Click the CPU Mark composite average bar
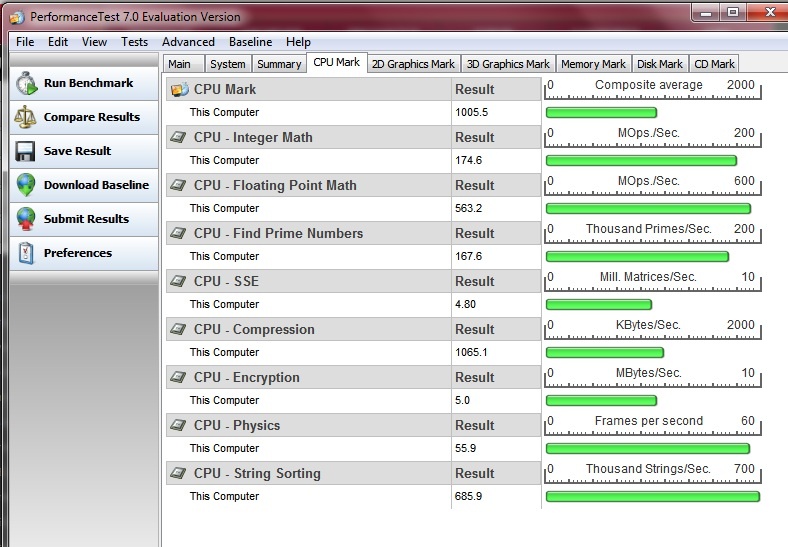Viewport: 788px width, 547px height. 601,113
